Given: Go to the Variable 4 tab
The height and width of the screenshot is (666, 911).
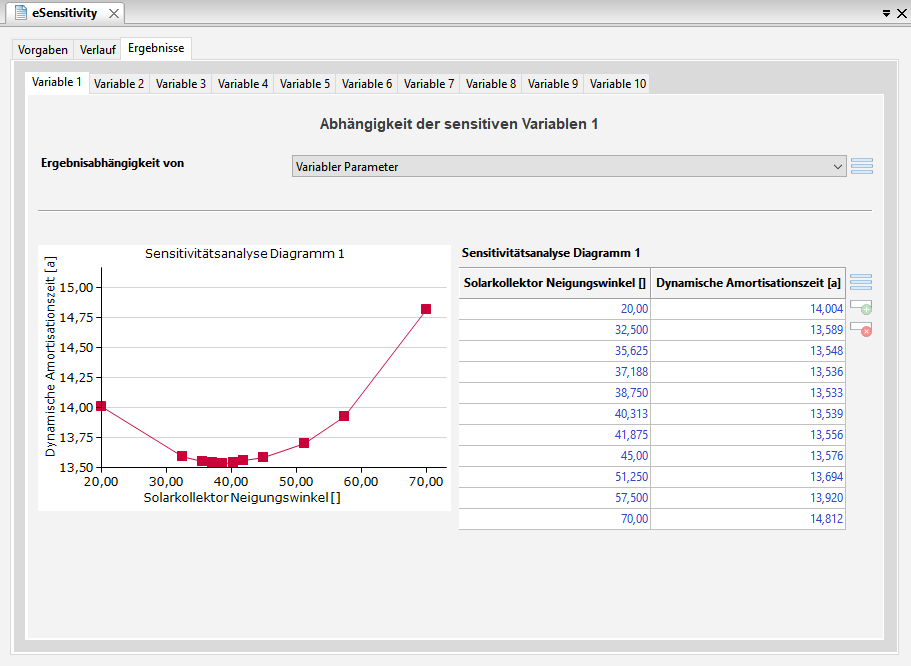Looking at the screenshot, I should [243, 84].
